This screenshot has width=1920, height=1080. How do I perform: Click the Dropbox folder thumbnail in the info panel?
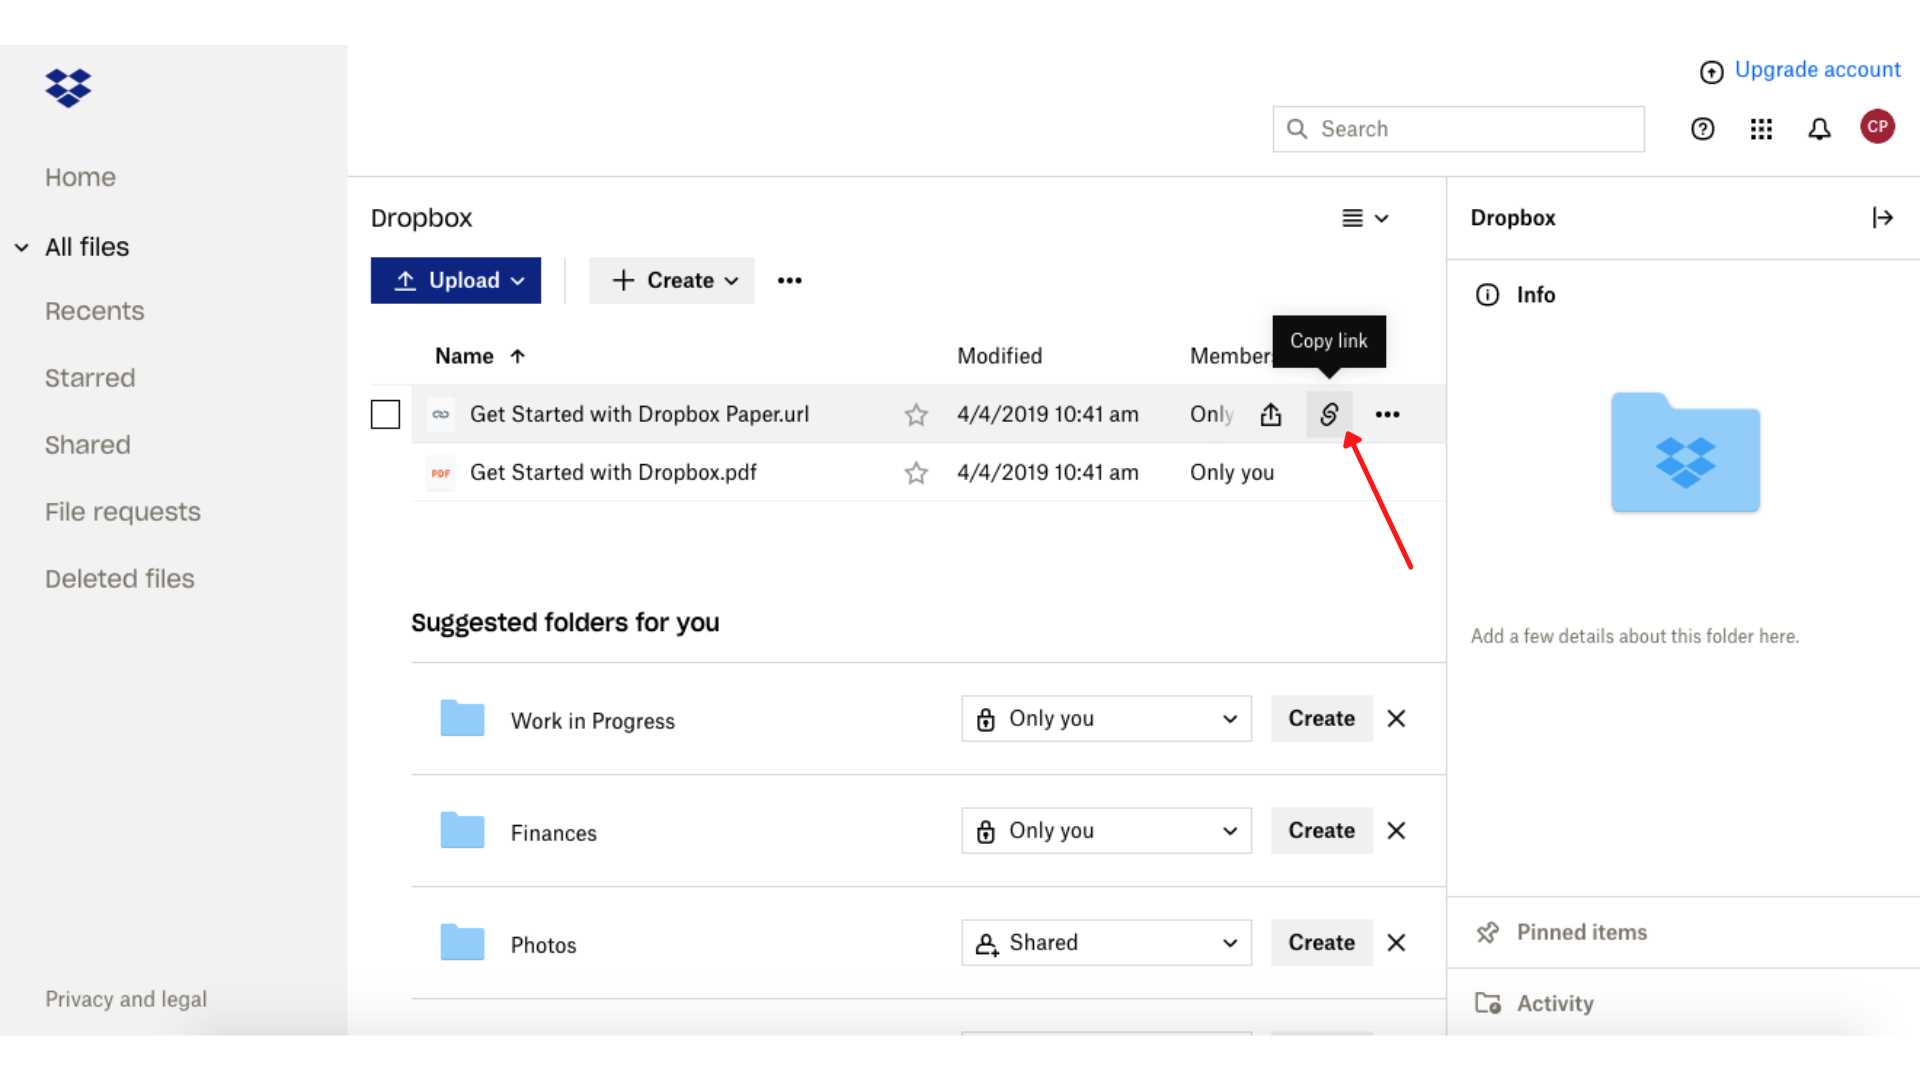click(x=1684, y=452)
